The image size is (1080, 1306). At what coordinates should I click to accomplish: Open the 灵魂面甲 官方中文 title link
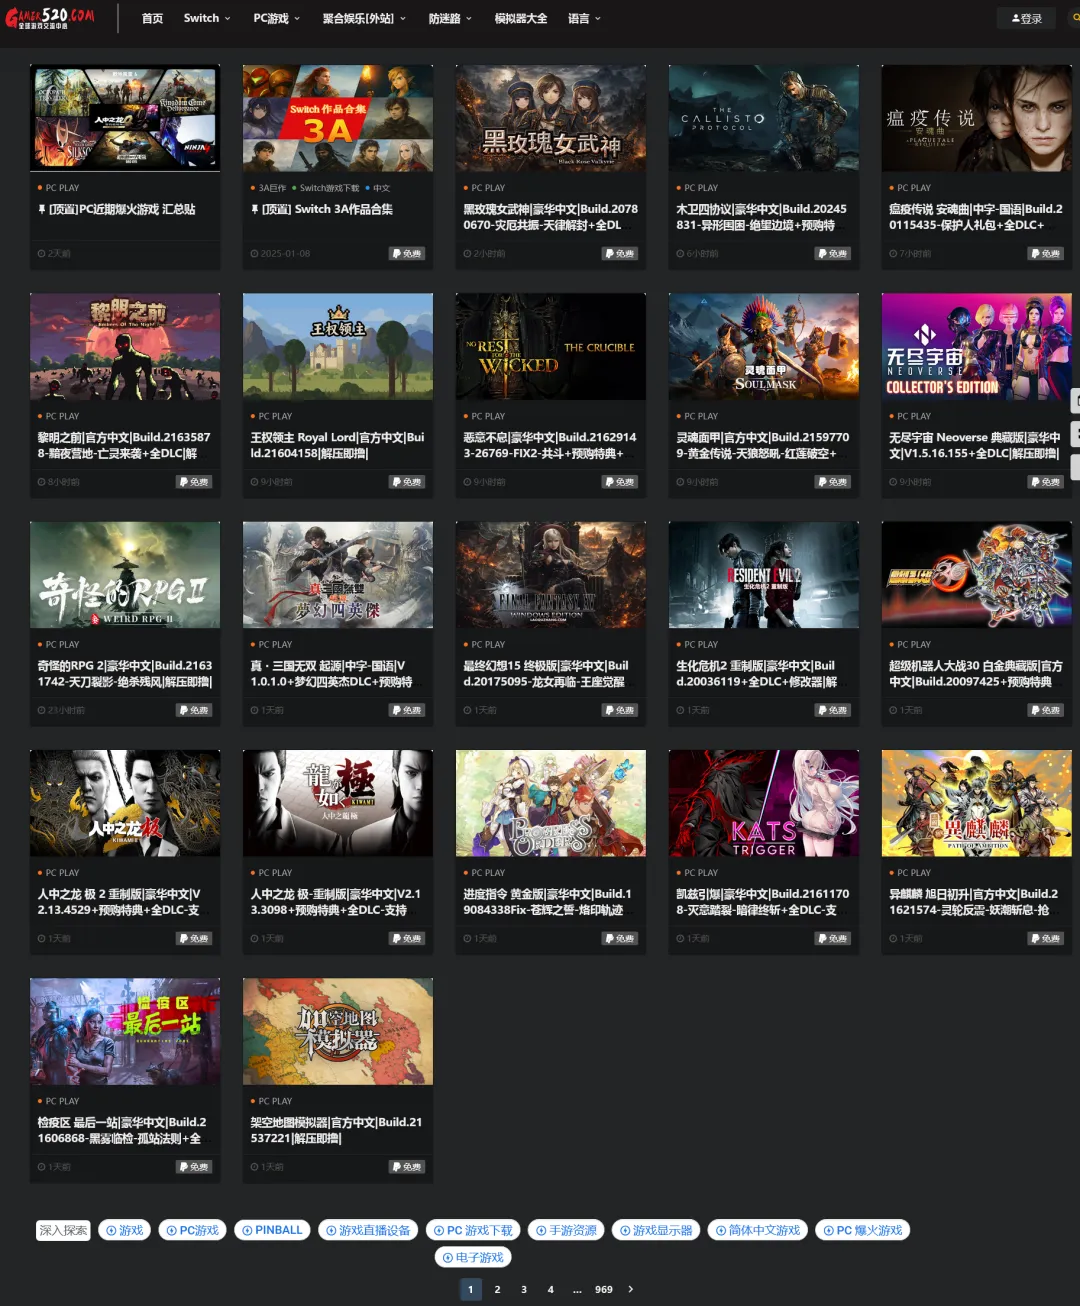764,445
